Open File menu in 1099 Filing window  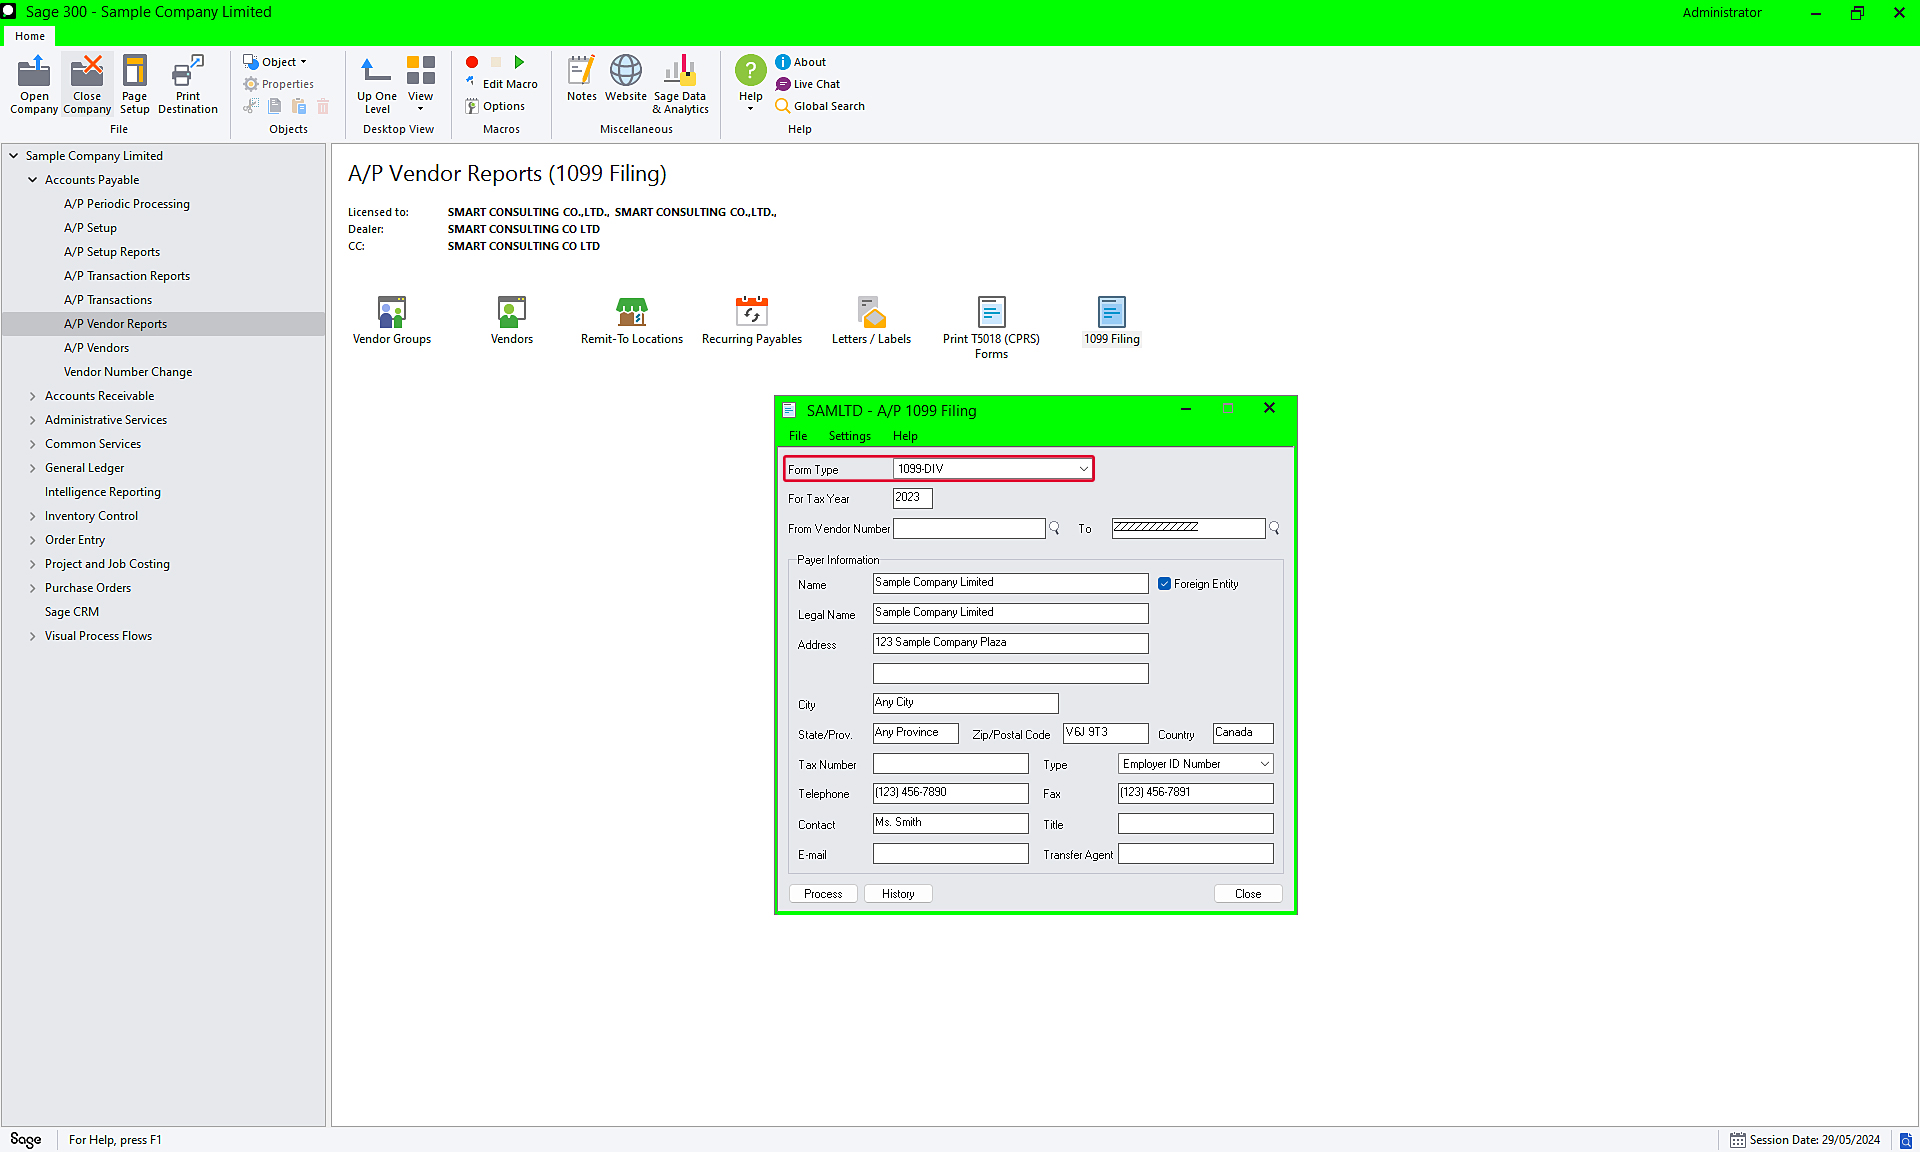[x=798, y=436]
